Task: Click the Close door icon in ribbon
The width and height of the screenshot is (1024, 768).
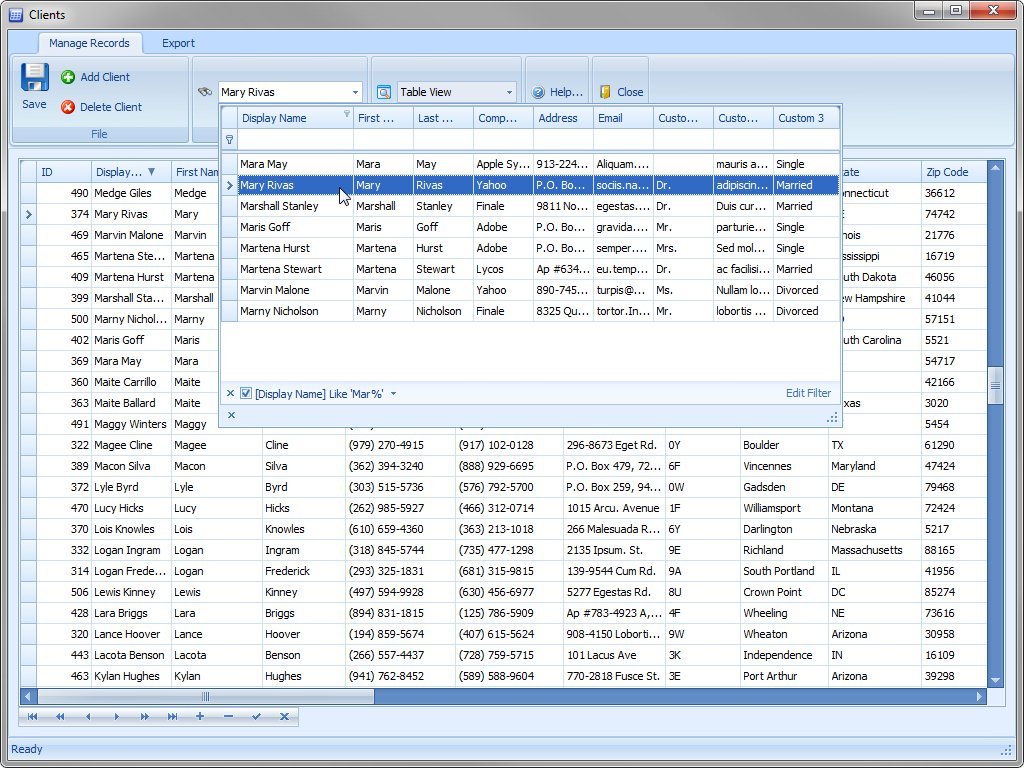Action: (x=605, y=92)
